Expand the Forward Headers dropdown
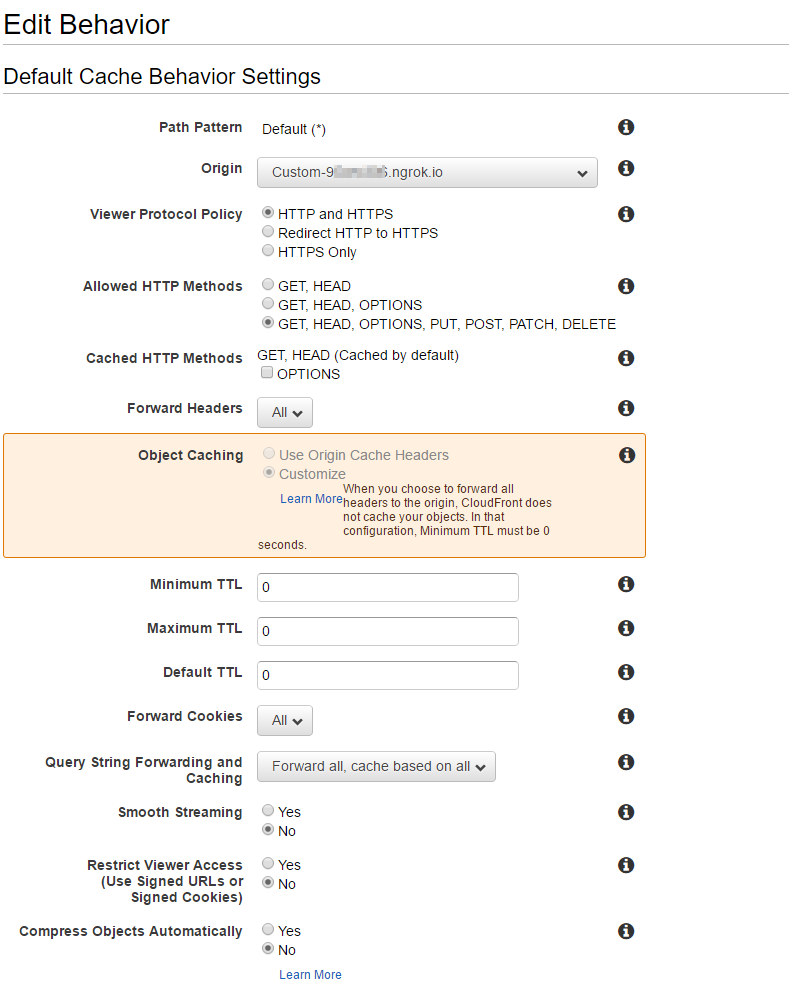Image resolution: width=789 pixels, height=1008 pixels. (285, 412)
